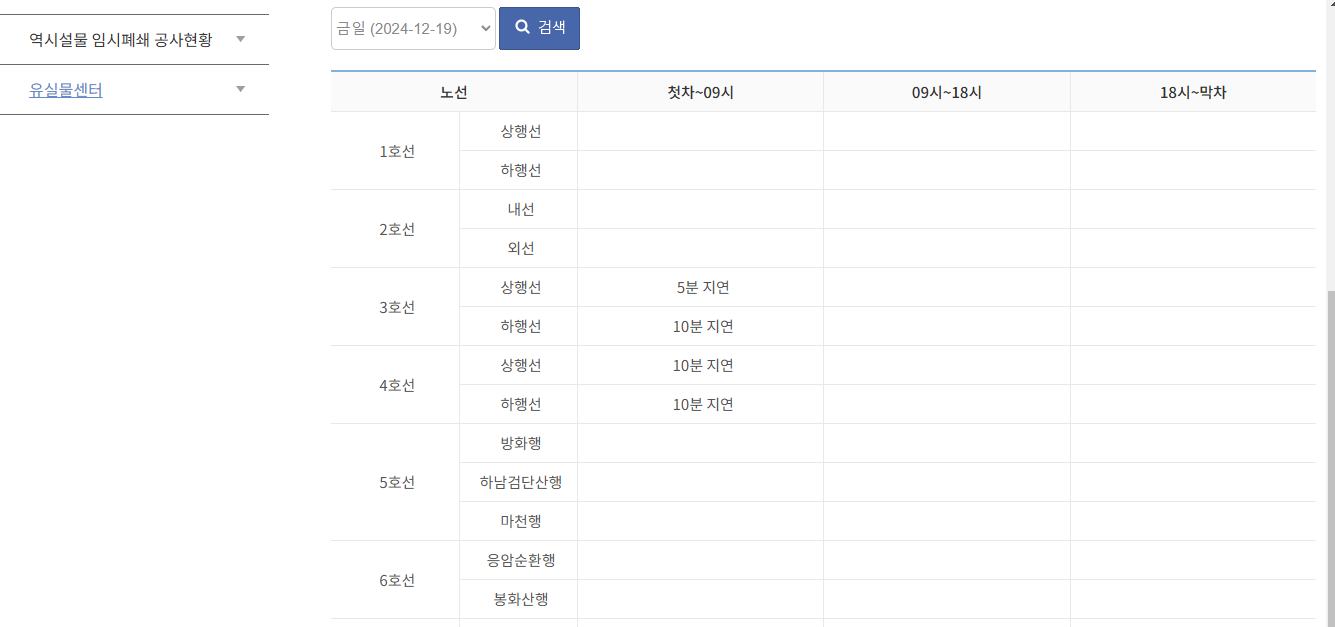The image size is (1335, 627).
Task: Select the 5호선 row label
Action: click(x=396, y=482)
